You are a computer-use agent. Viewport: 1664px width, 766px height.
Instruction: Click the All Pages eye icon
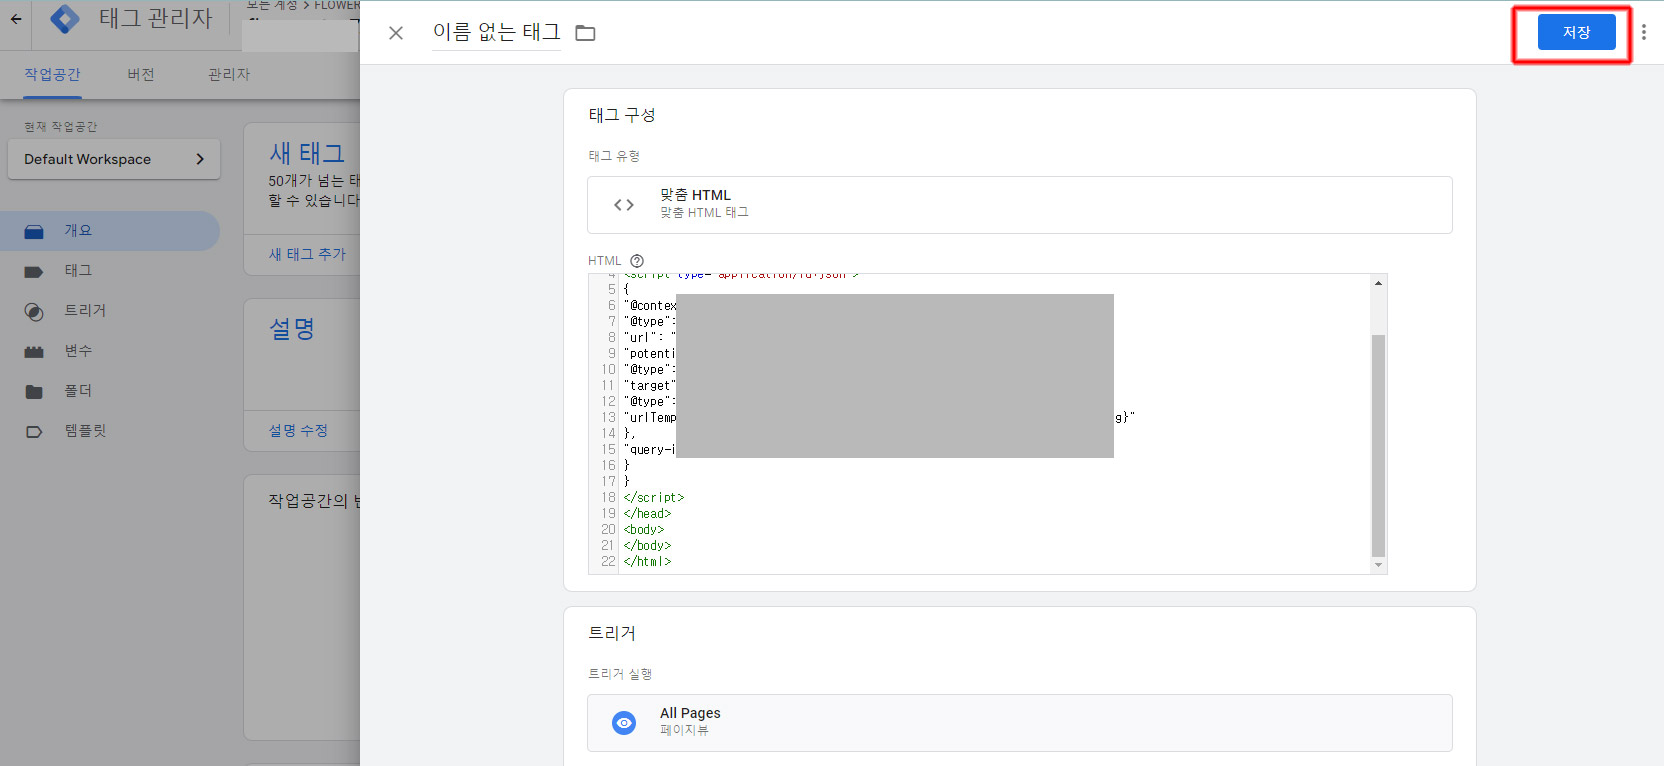[624, 723]
